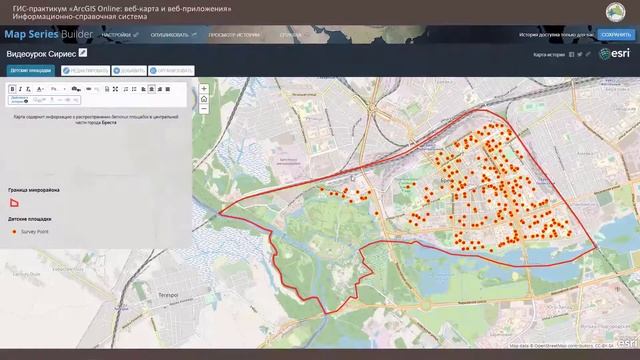Share on Twitter icon

[x=580, y=54]
